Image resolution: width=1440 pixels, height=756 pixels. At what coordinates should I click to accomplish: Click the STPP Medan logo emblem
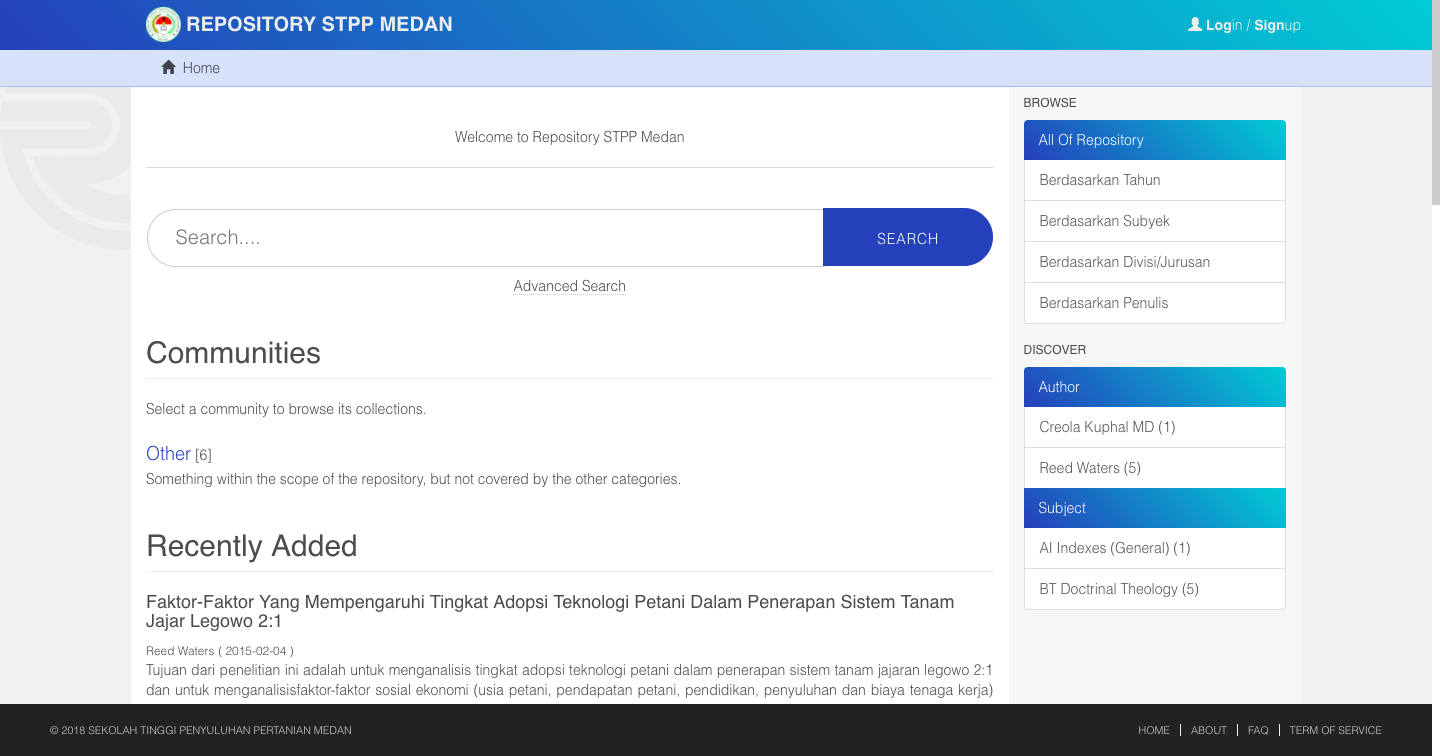coord(163,24)
